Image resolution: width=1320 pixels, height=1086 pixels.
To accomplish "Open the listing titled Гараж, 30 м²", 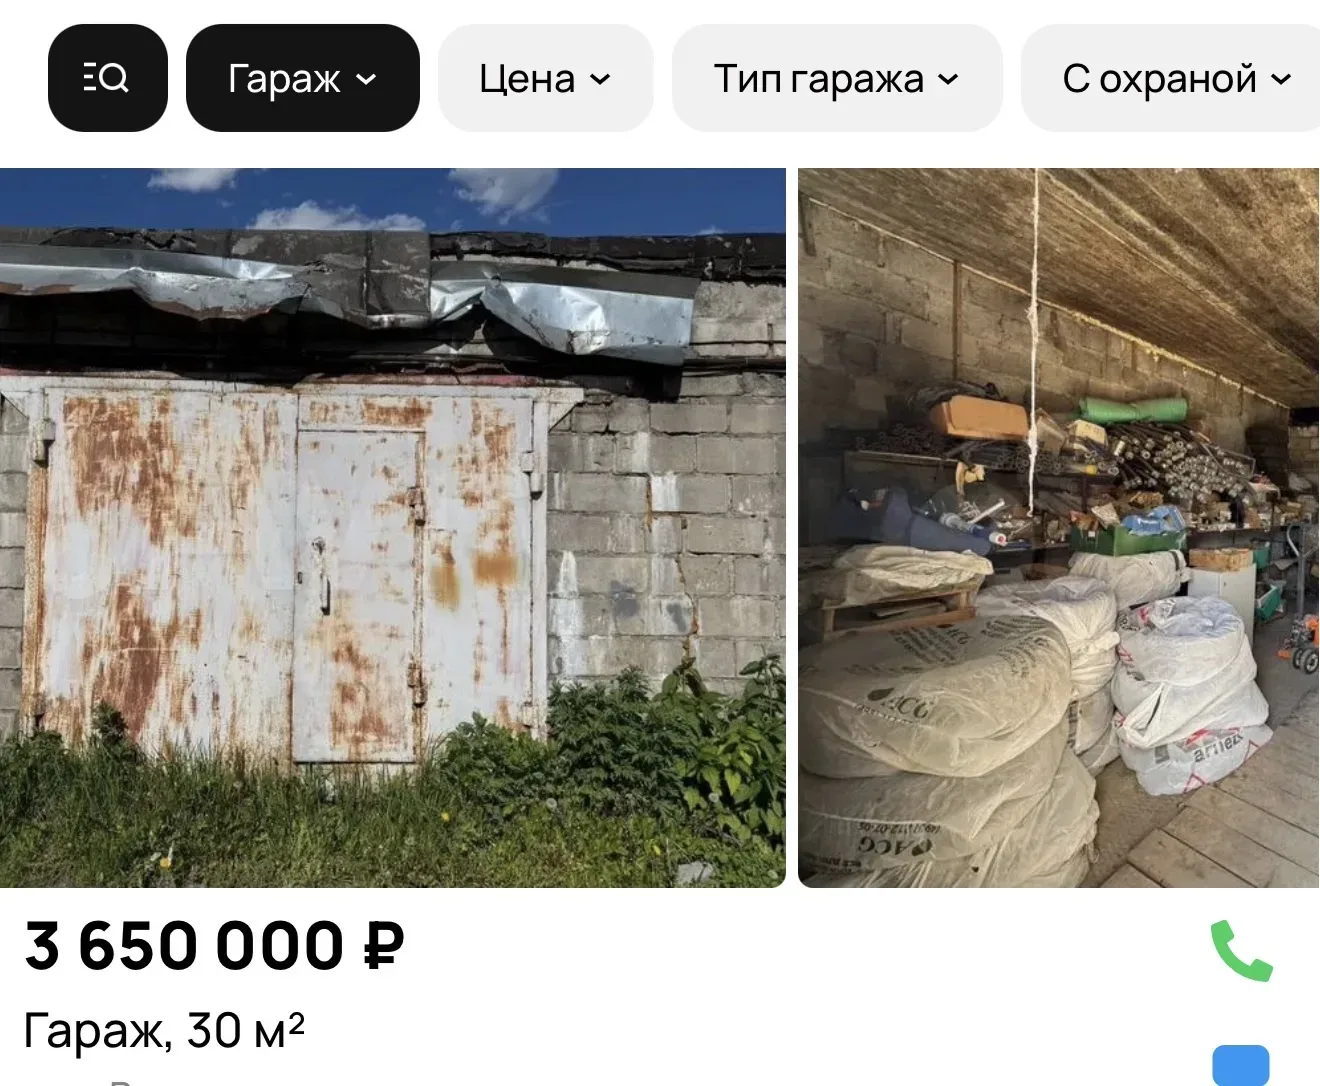I will pyautogui.click(x=164, y=1030).
